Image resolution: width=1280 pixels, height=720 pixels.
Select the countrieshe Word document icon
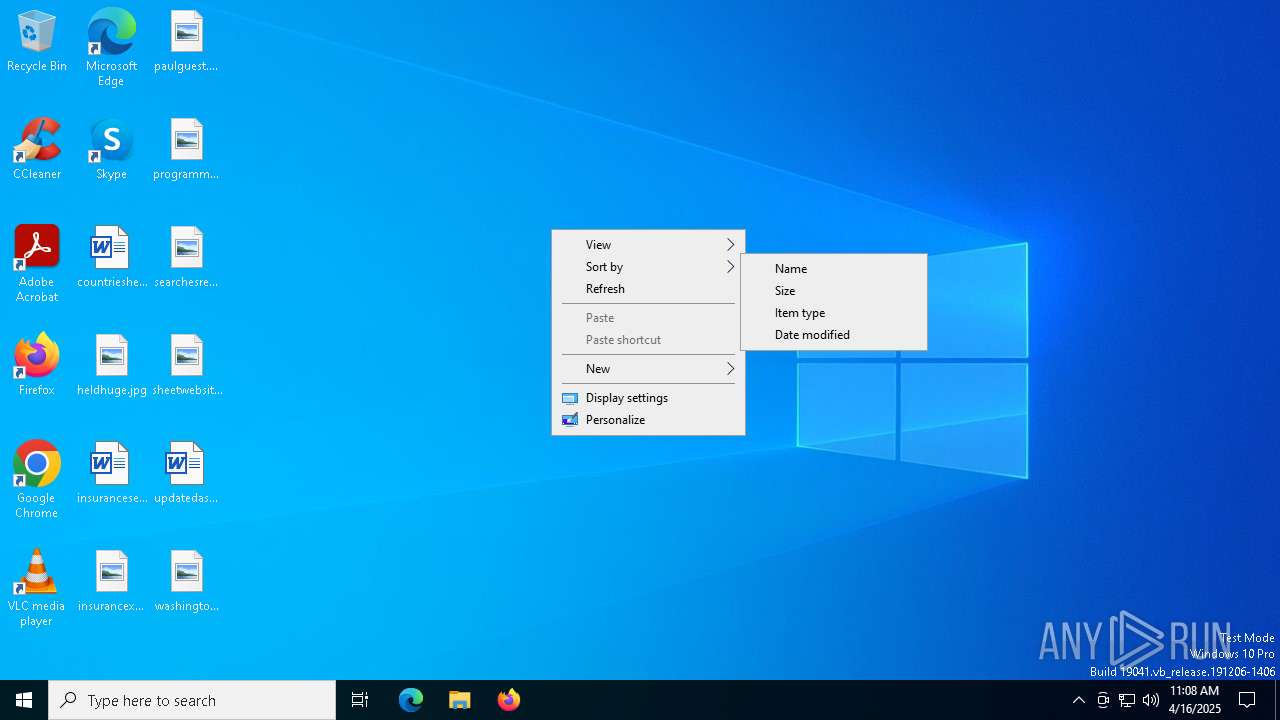(x=111, y=257)
